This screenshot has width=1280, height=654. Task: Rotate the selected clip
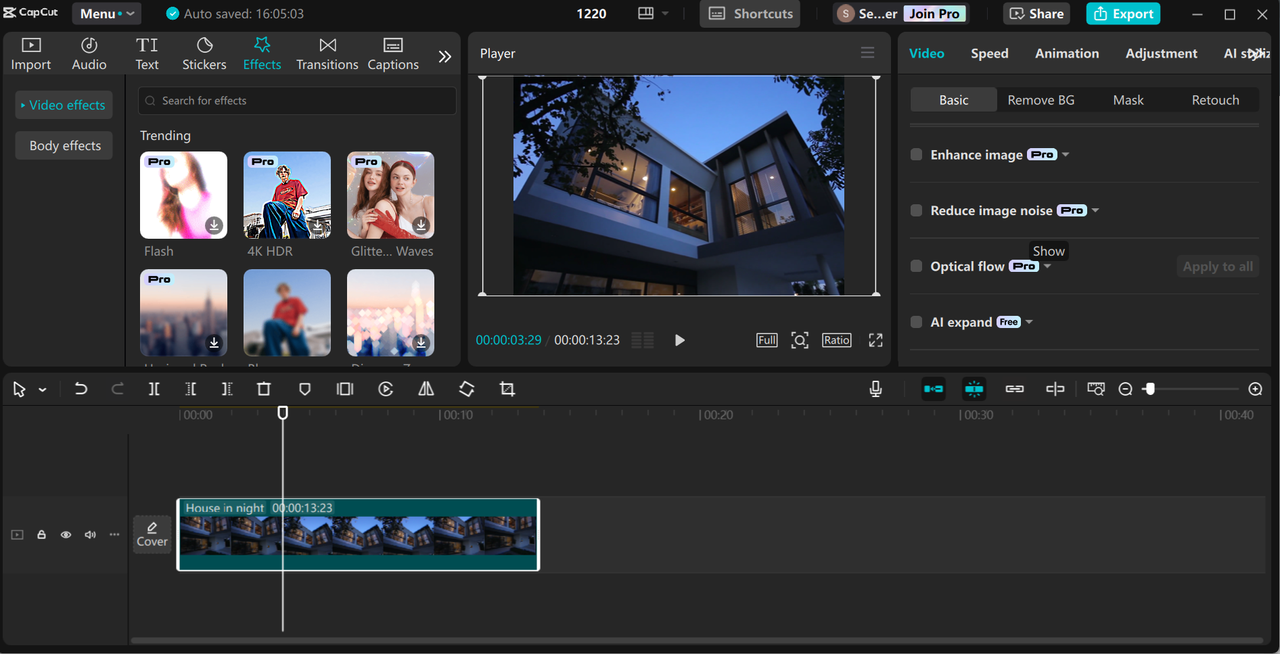[467, 389]
